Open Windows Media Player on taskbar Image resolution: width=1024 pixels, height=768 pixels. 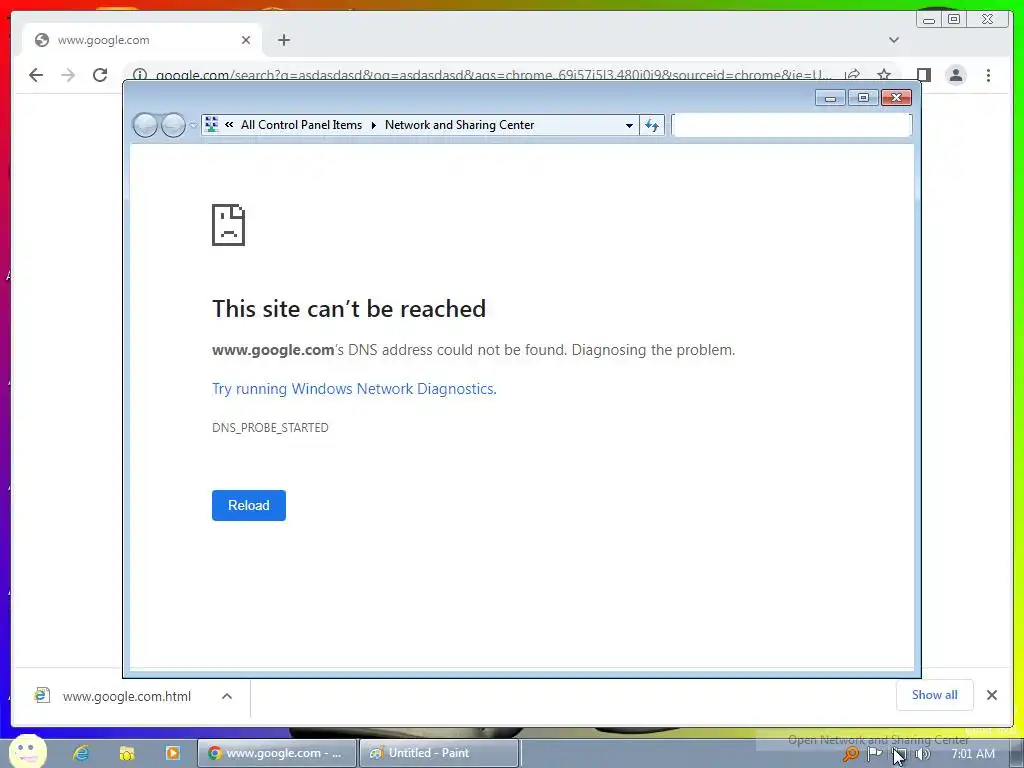pyautogui.click(x=172, y=753)
